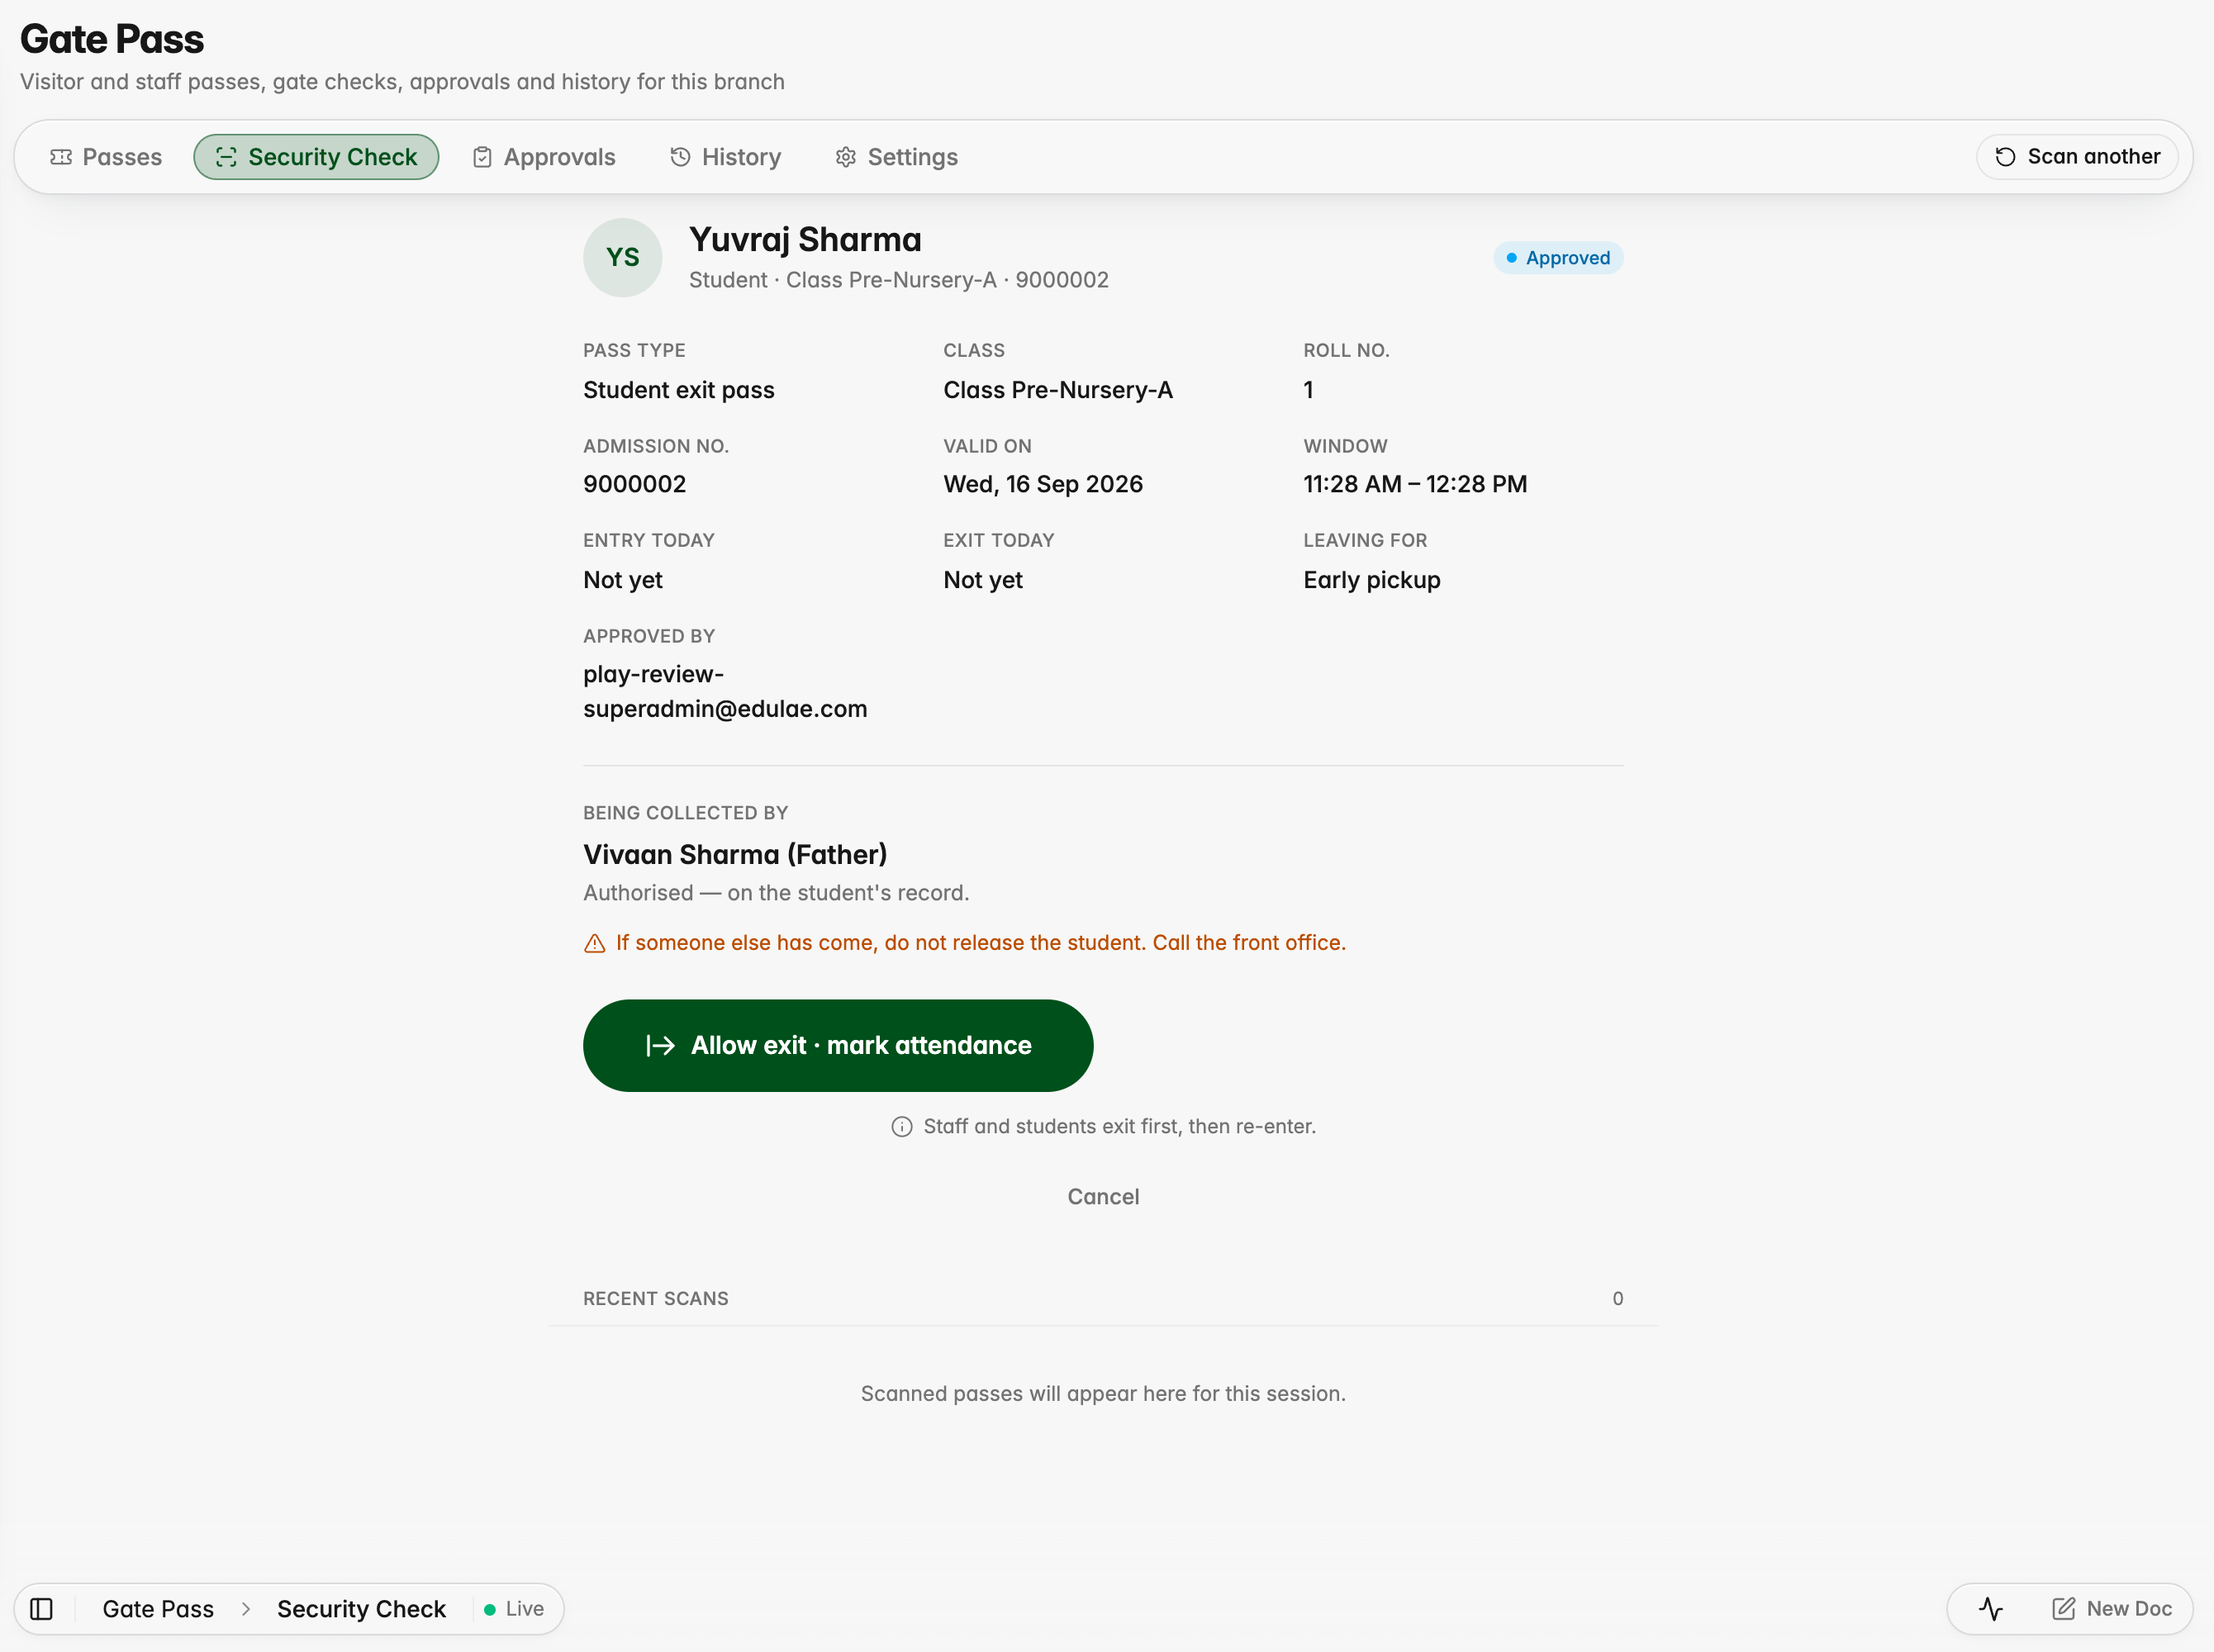Viewport: 2214px width, 1652px height.
Task: Click the warning triangle icon
Action: pos(594,944)
